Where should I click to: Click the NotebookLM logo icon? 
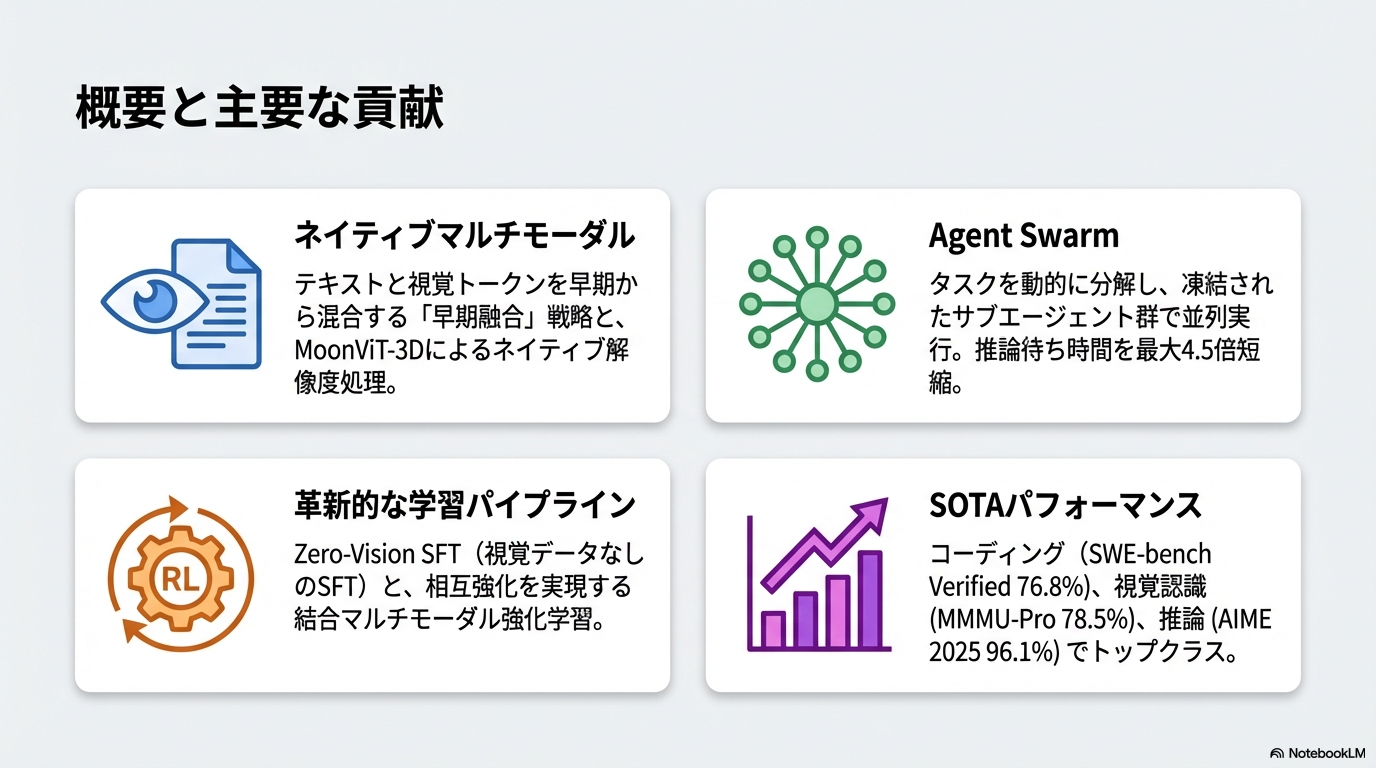(x=1277, y=752)
